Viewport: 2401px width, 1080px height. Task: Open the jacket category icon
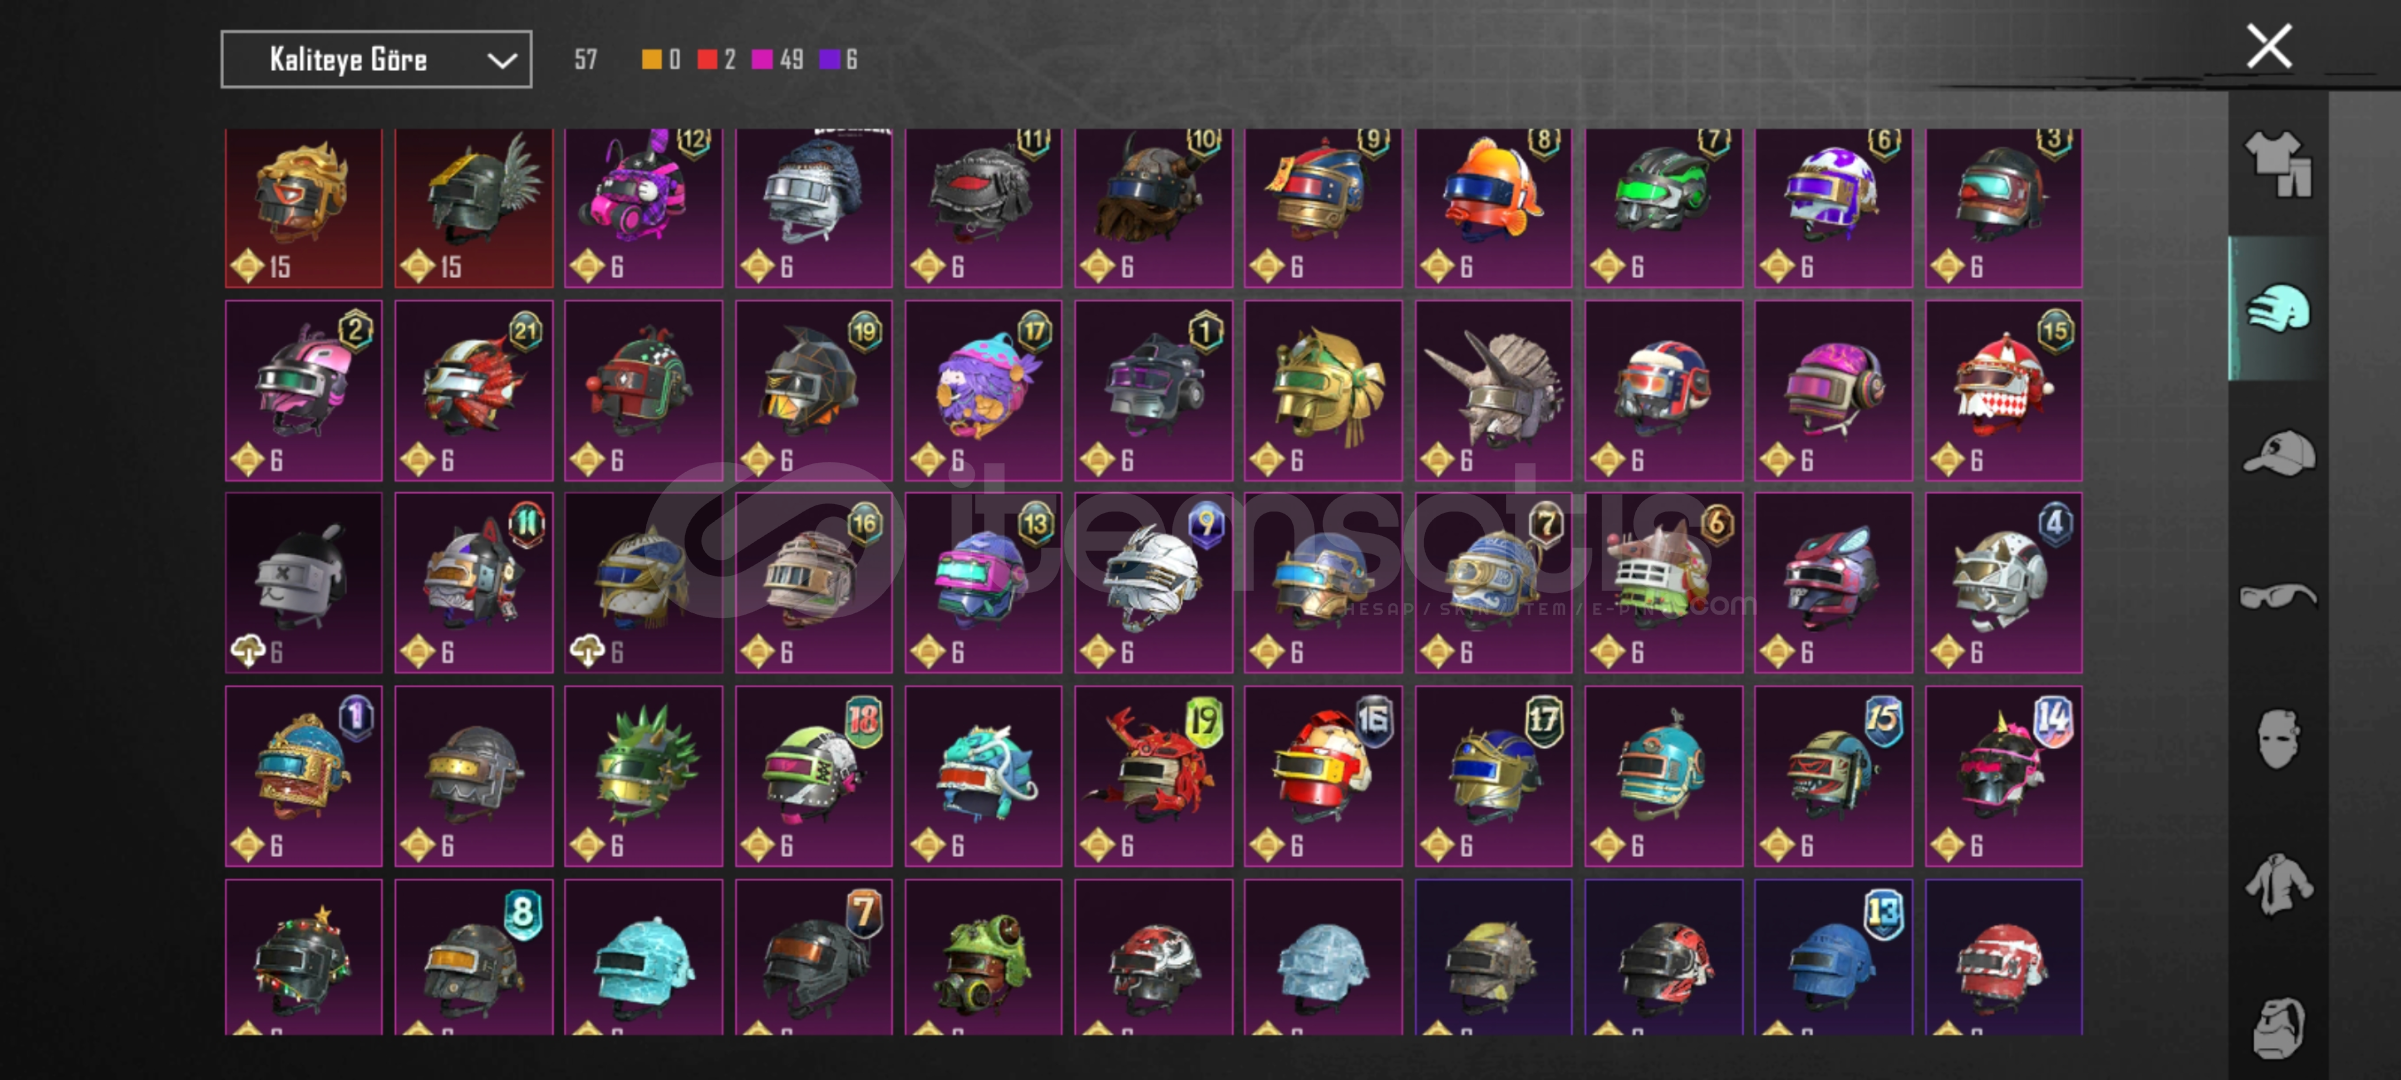(x=2278, y=884)
